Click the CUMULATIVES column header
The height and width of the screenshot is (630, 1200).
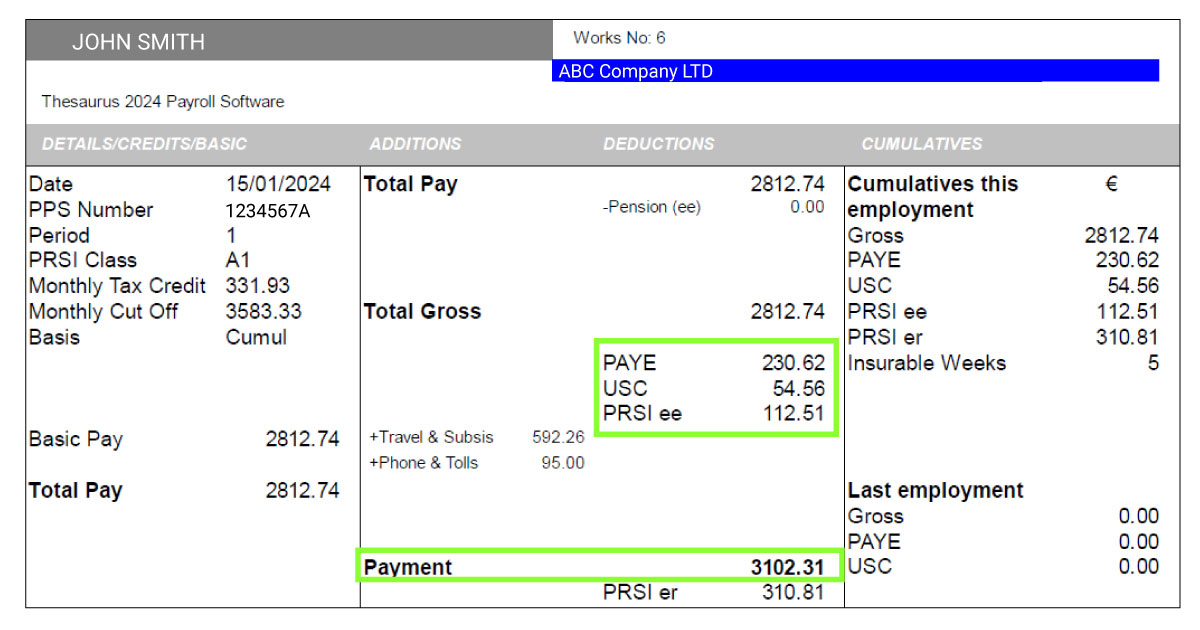point(921,143)
